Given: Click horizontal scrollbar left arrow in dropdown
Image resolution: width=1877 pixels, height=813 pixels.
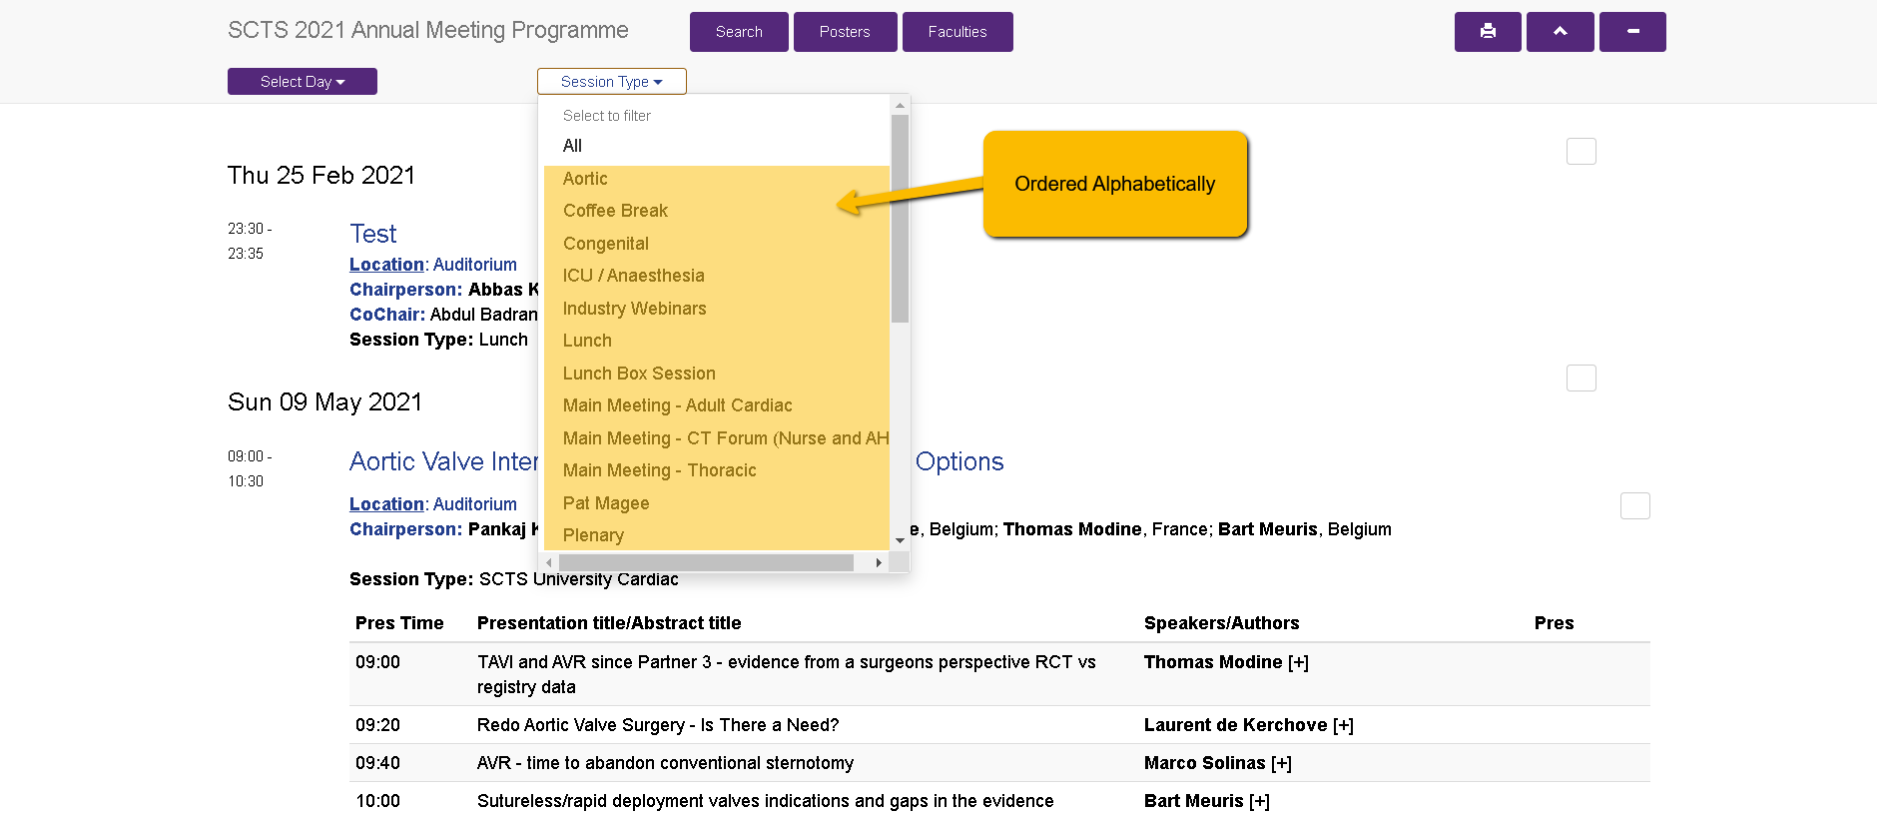Looking at the screenshot, I should [x=549, y=563].
